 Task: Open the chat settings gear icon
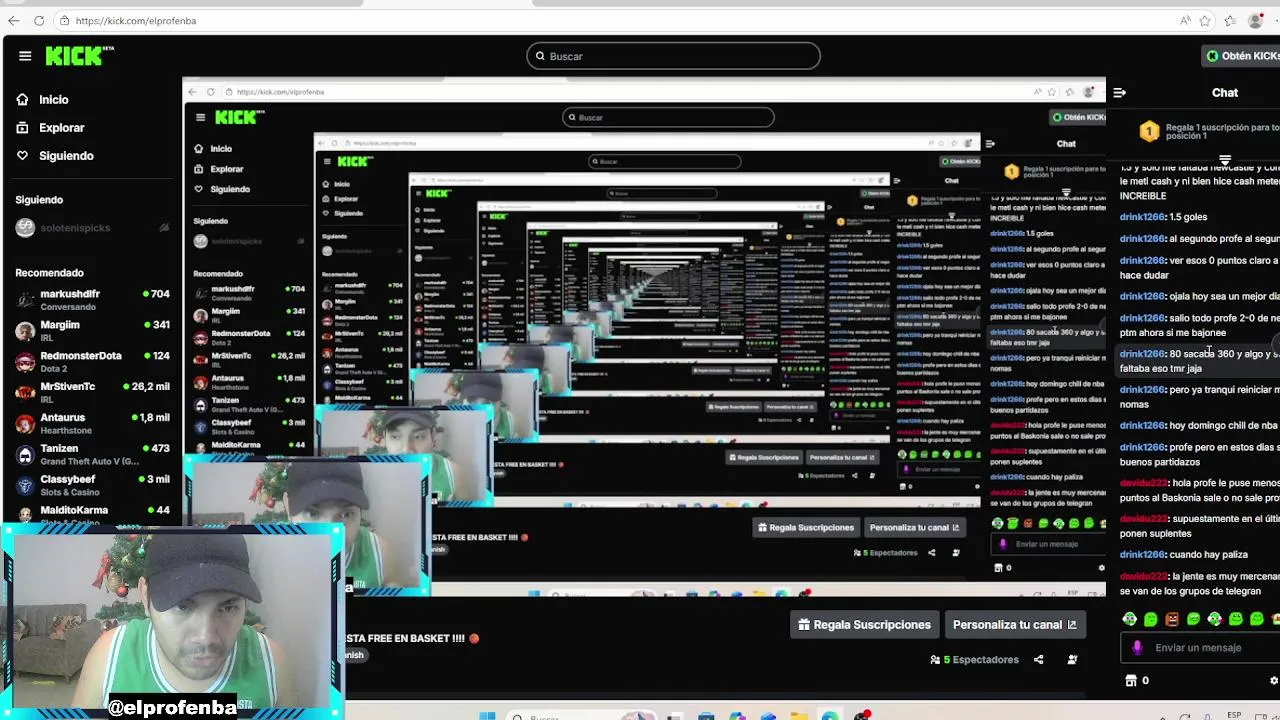(x=1274, y=681)
